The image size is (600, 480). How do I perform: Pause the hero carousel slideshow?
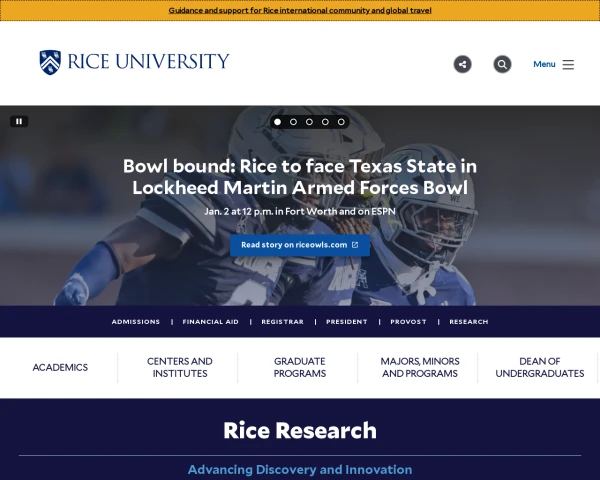pos(19,121)
